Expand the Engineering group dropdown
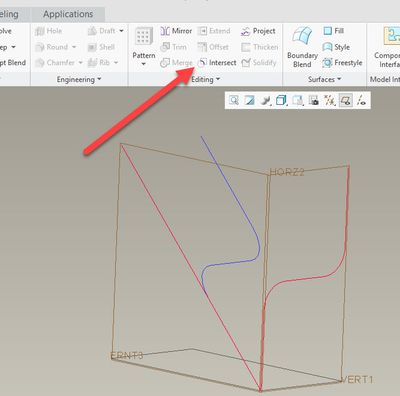The image size is (400, 396). 79,79
